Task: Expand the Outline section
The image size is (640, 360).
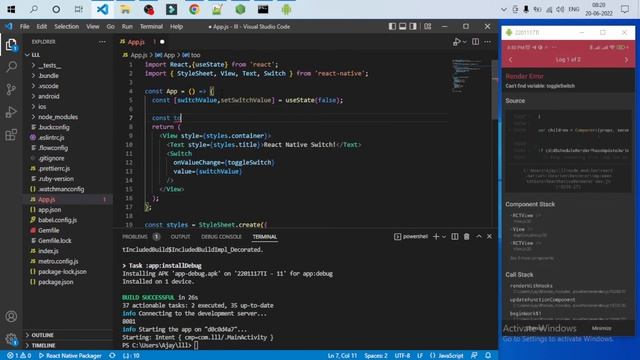Action: (42, 335)
